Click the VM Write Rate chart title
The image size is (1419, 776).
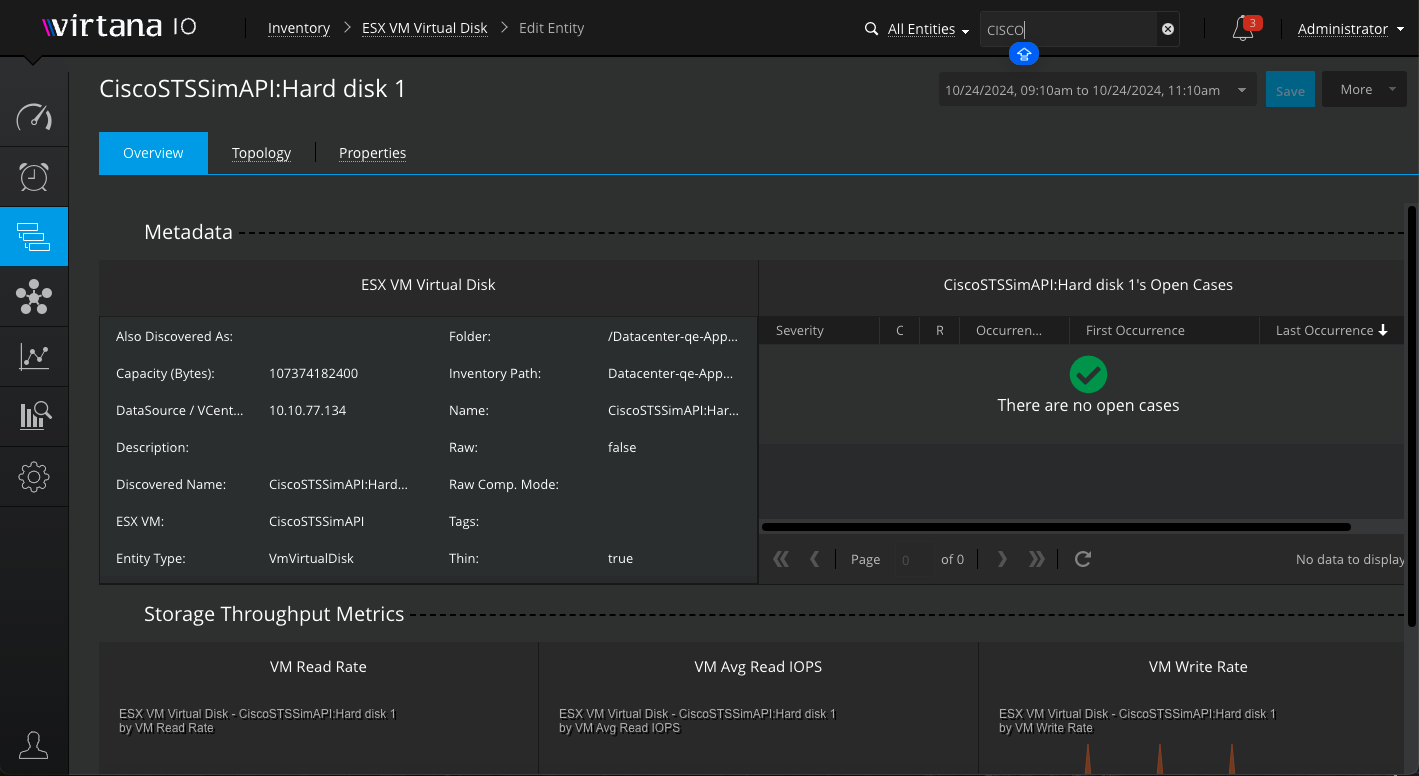(1198, 666)
